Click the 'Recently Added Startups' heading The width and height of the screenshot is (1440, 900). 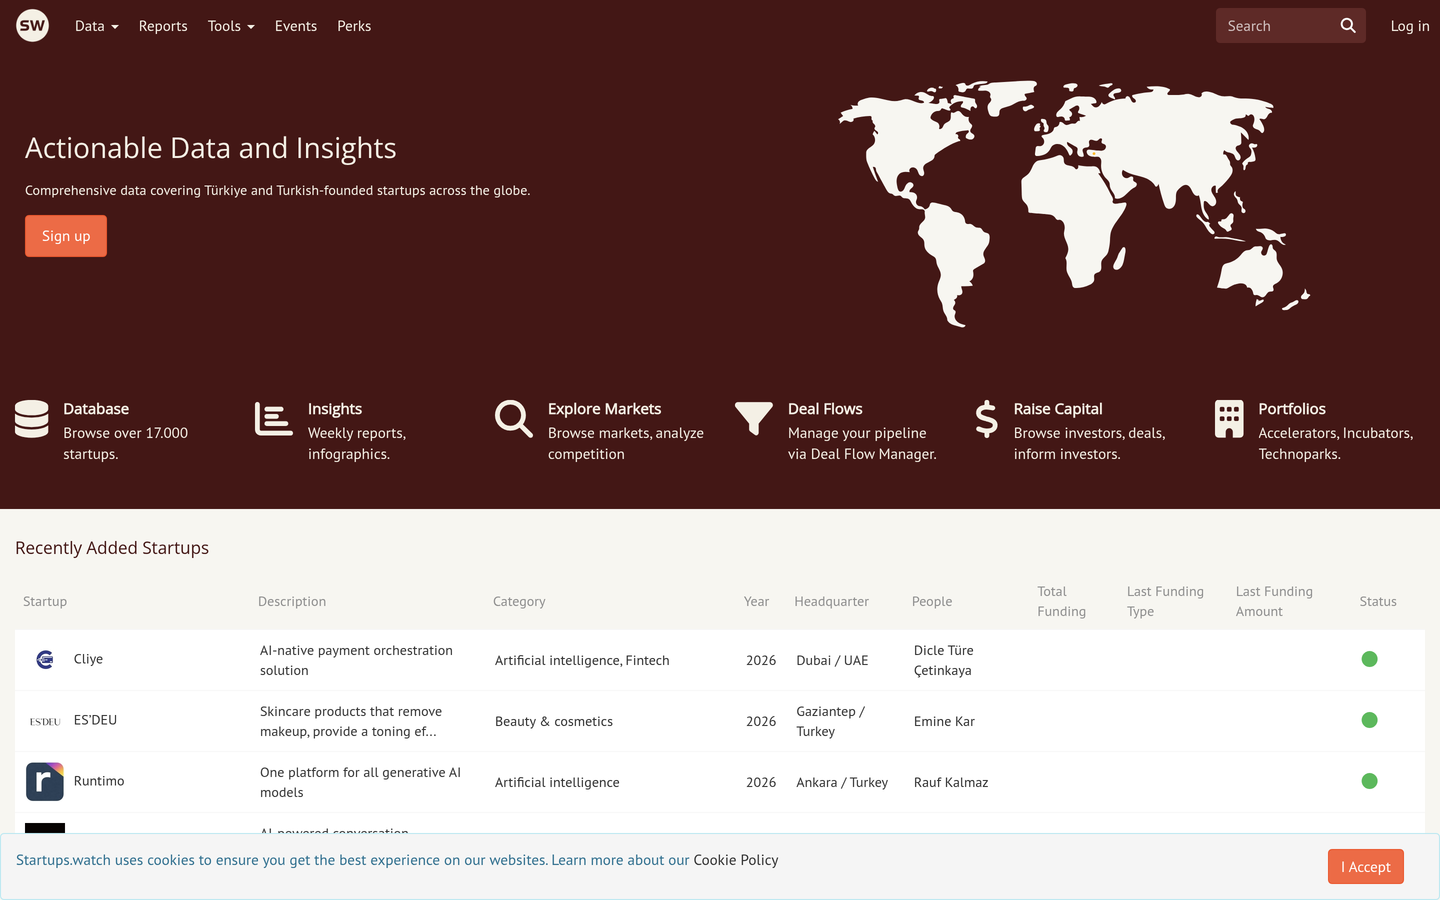tap(112, 548)
